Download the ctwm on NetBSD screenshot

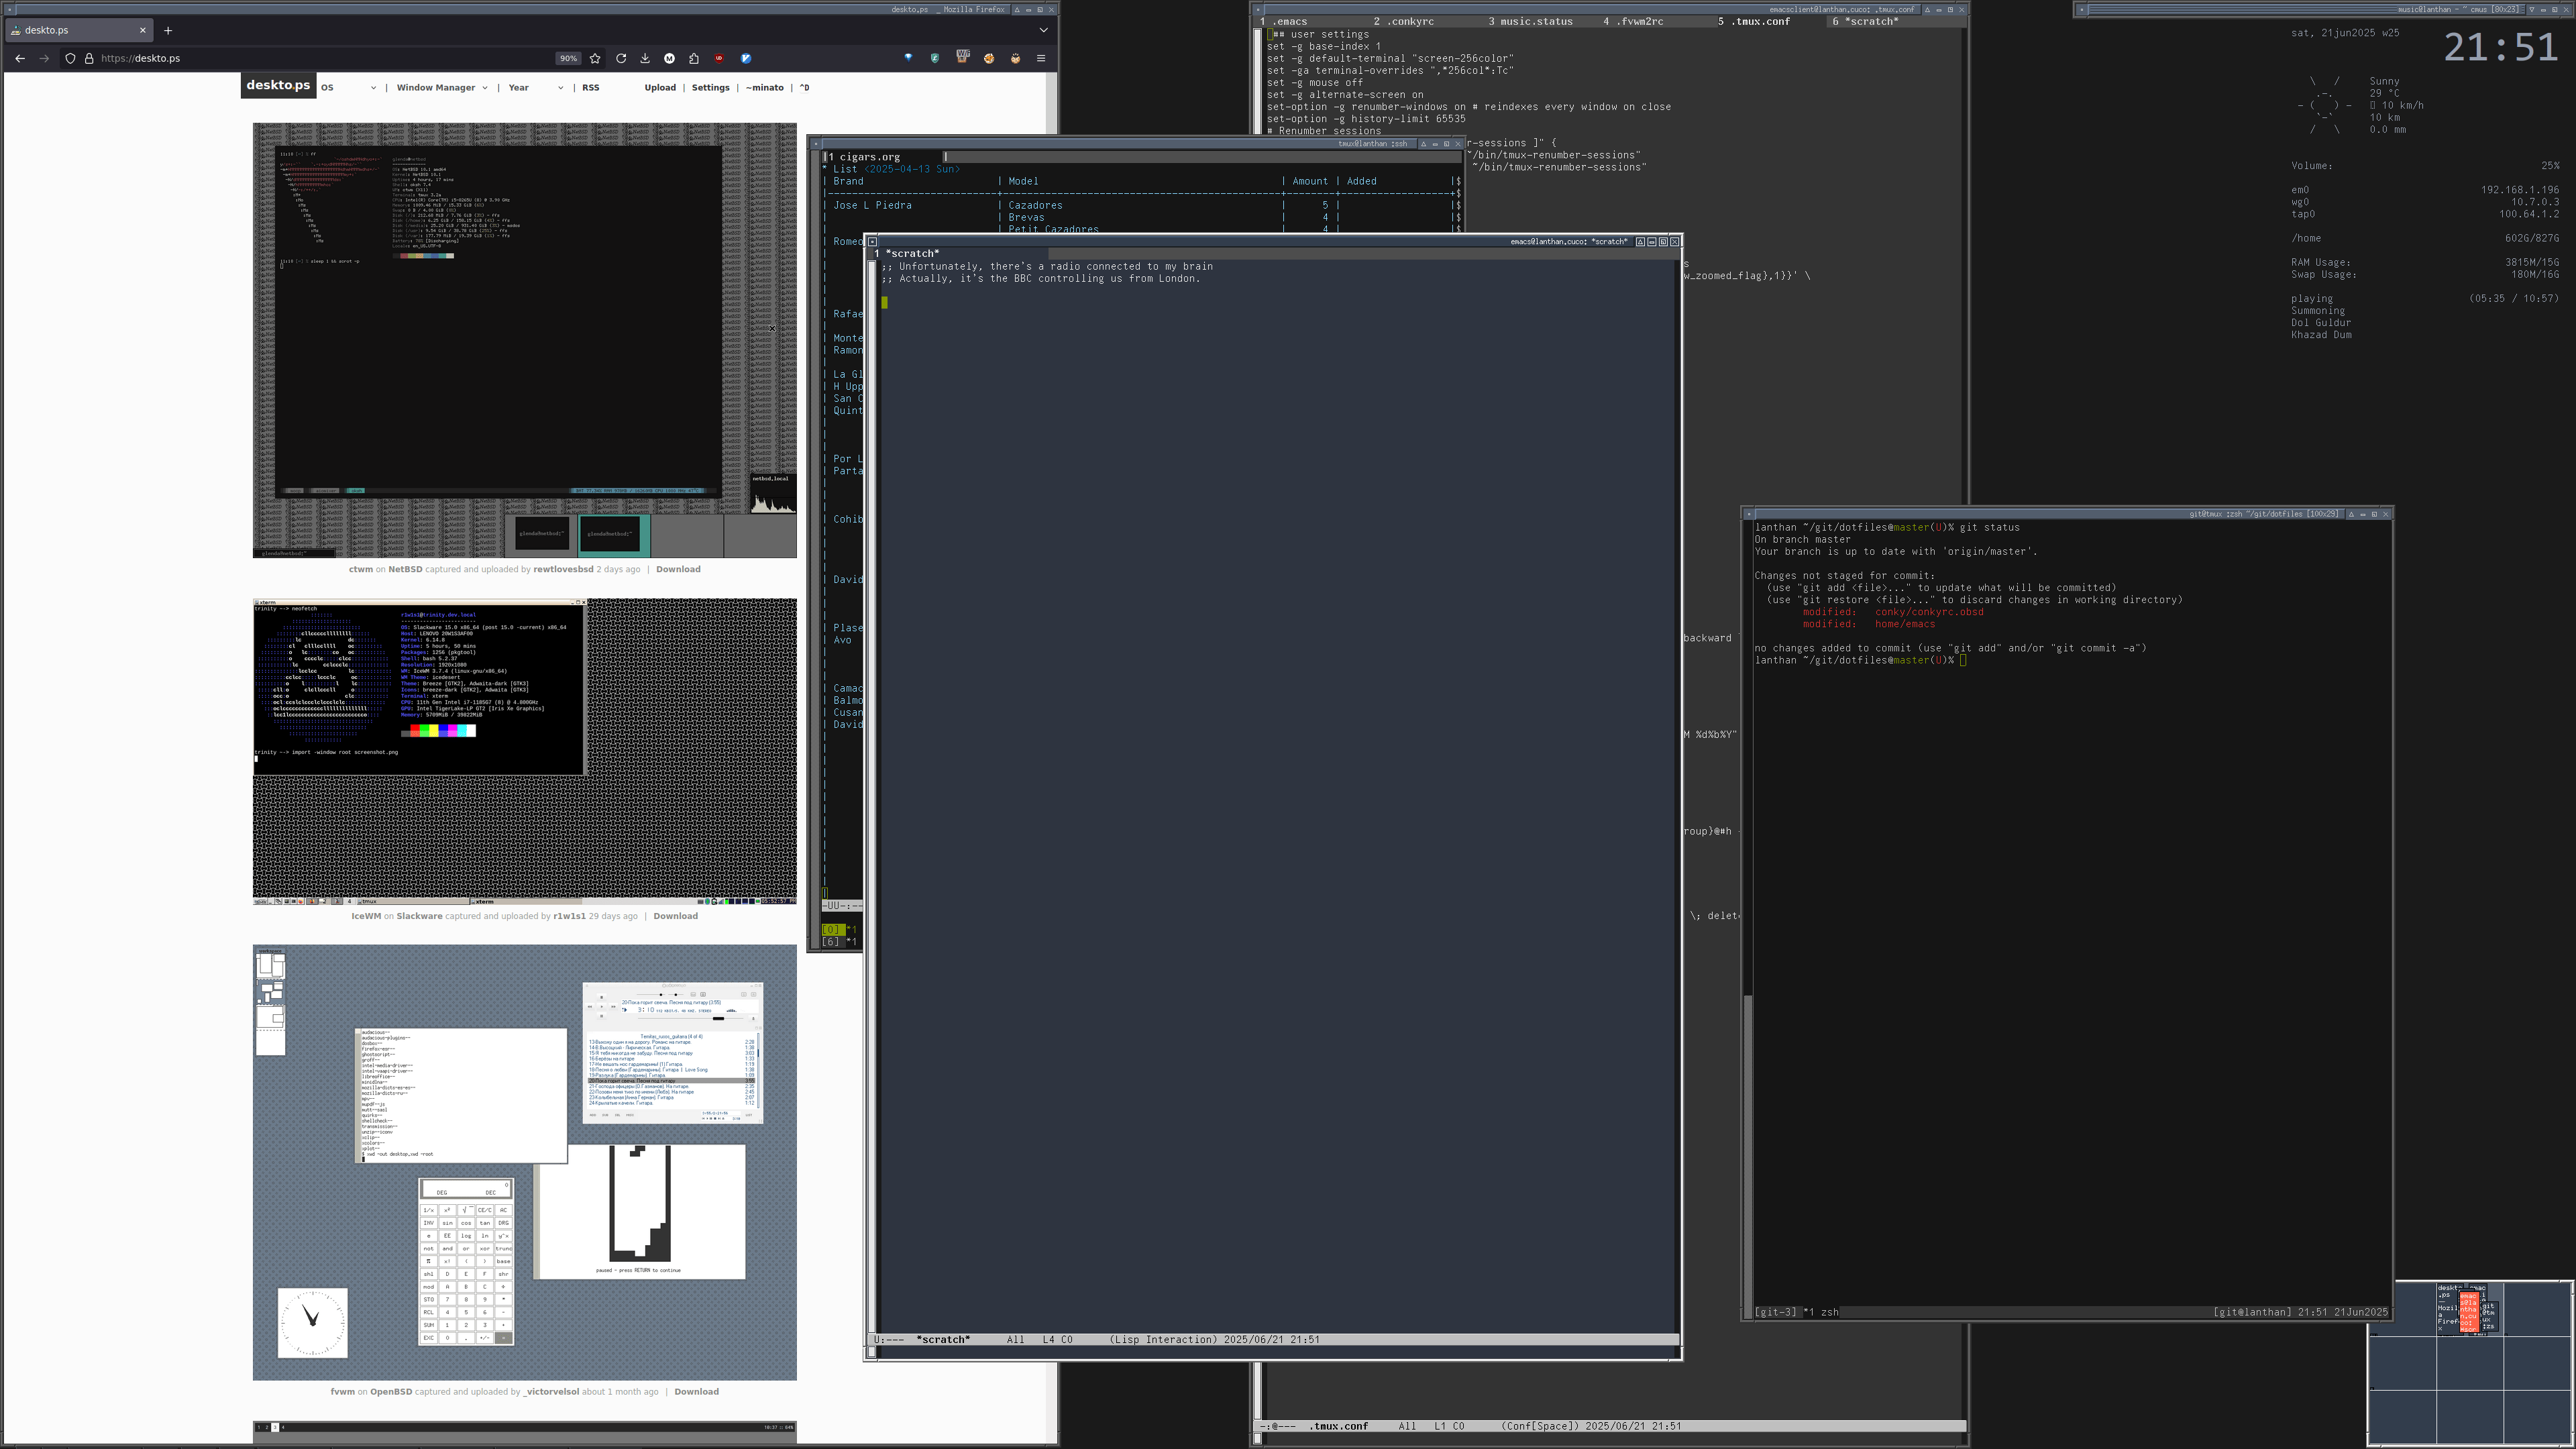[678, 569]
